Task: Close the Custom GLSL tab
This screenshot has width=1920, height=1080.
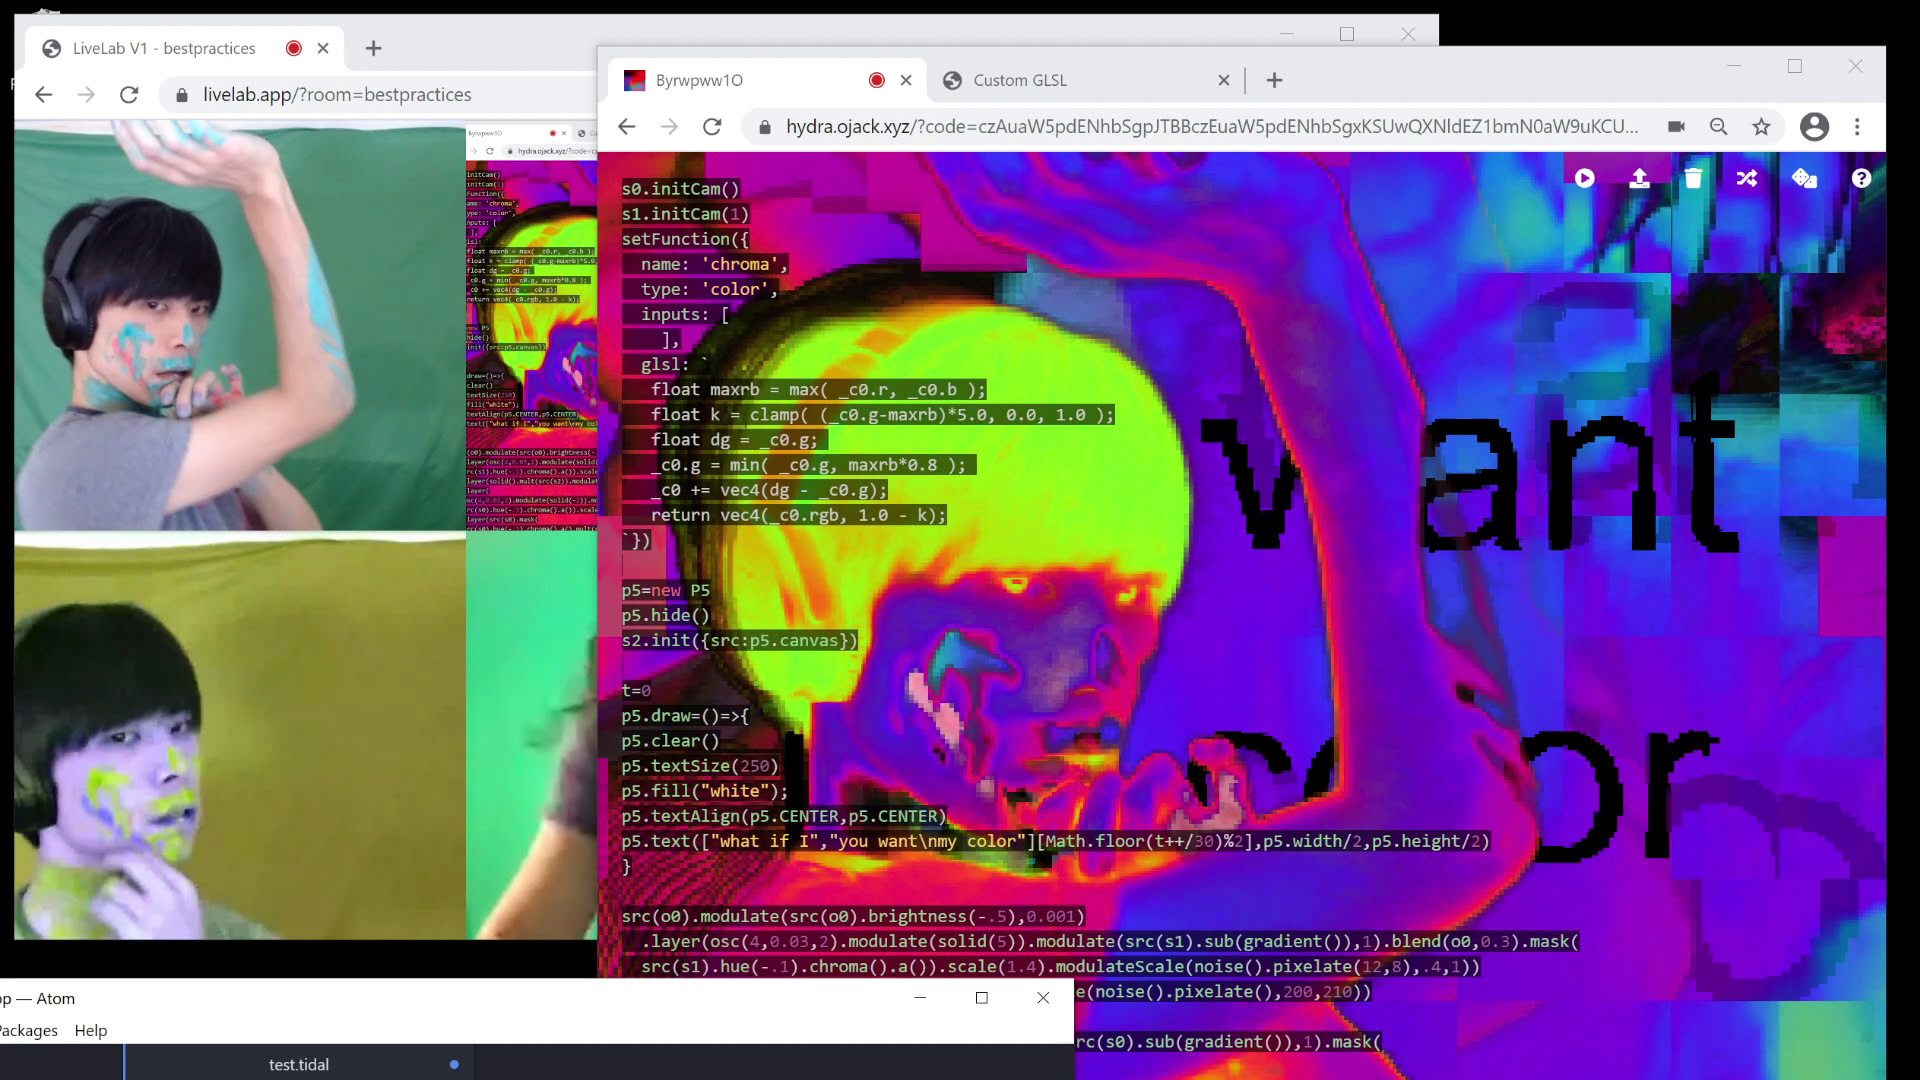Action: point(1223,80)
